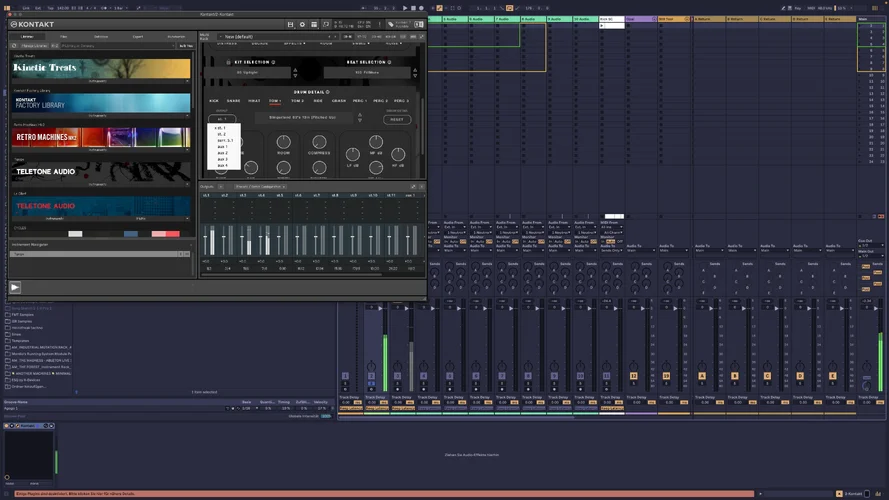Choose aux 1 in the output list
The image size is (889, 500).
pyautogui.click(x=223, y=147)
